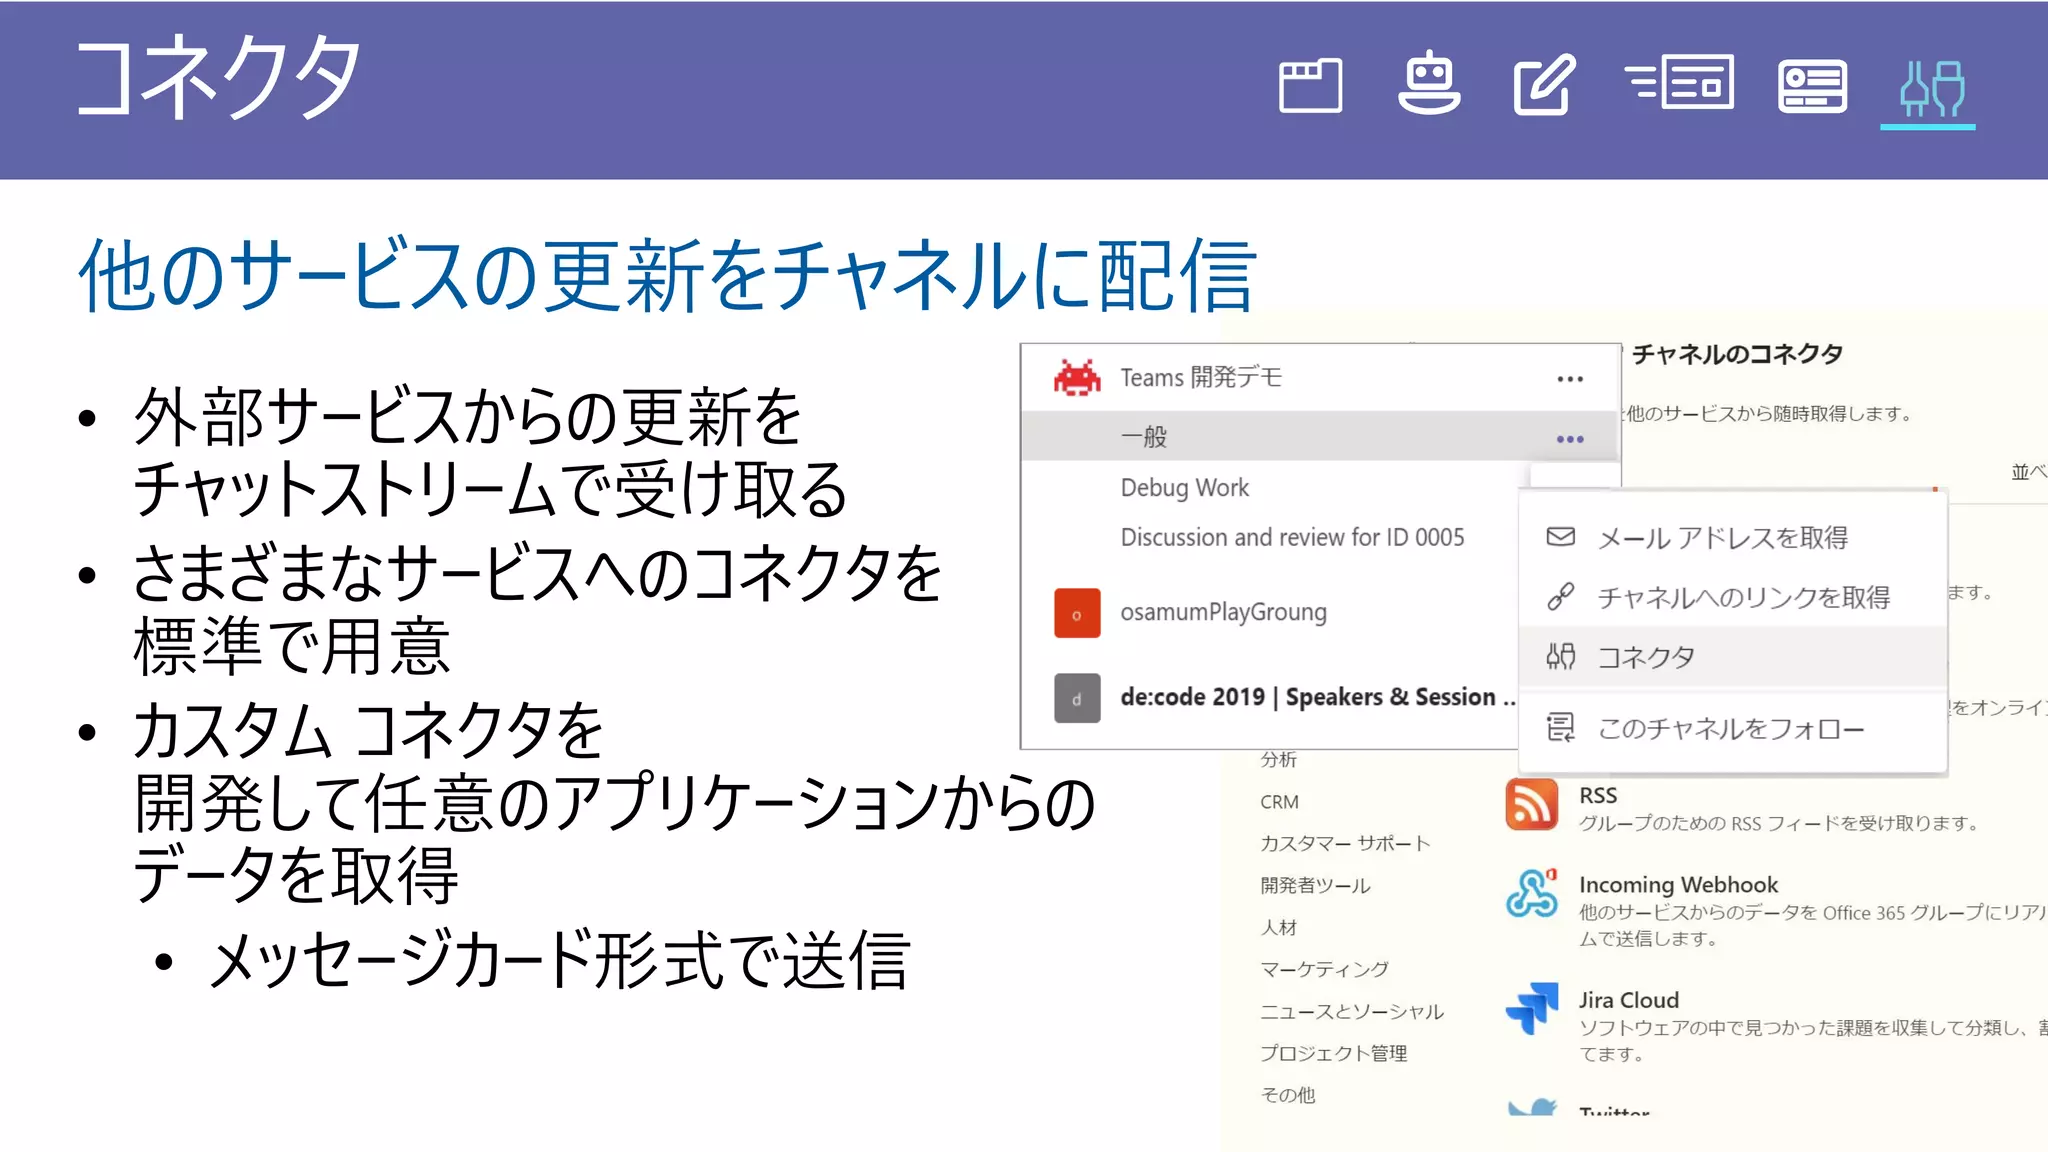Click the Jira Cloud connector icon
The image size is (2048, 1152).
[x=1531, y=1008]
